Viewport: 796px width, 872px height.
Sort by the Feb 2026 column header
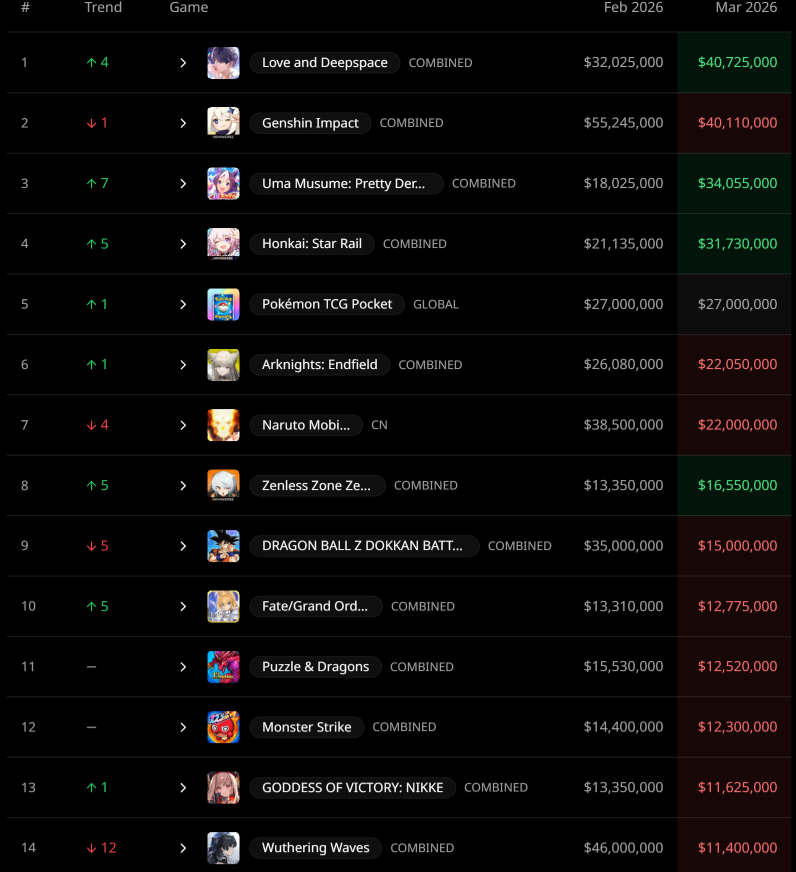tap(634, 7)
